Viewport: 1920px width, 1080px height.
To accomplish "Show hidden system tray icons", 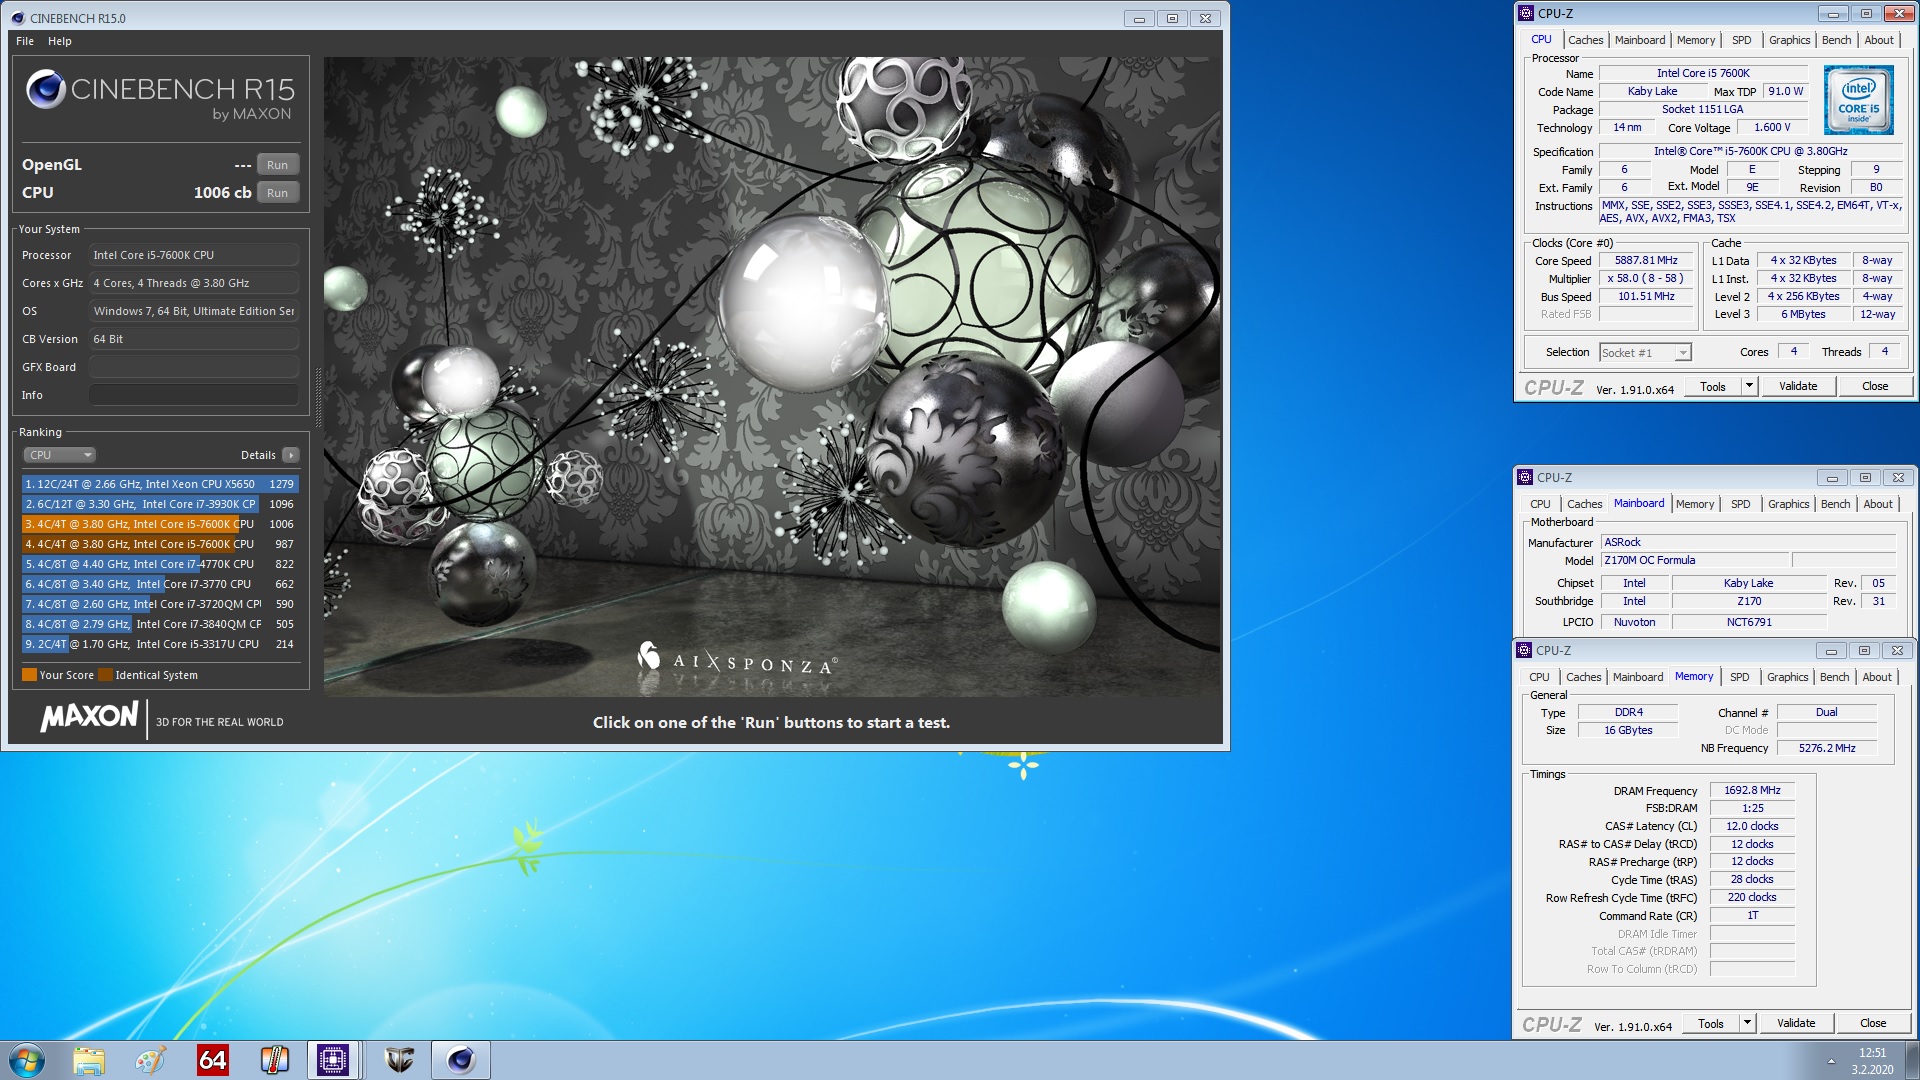I will [x=1831, y=1061].
